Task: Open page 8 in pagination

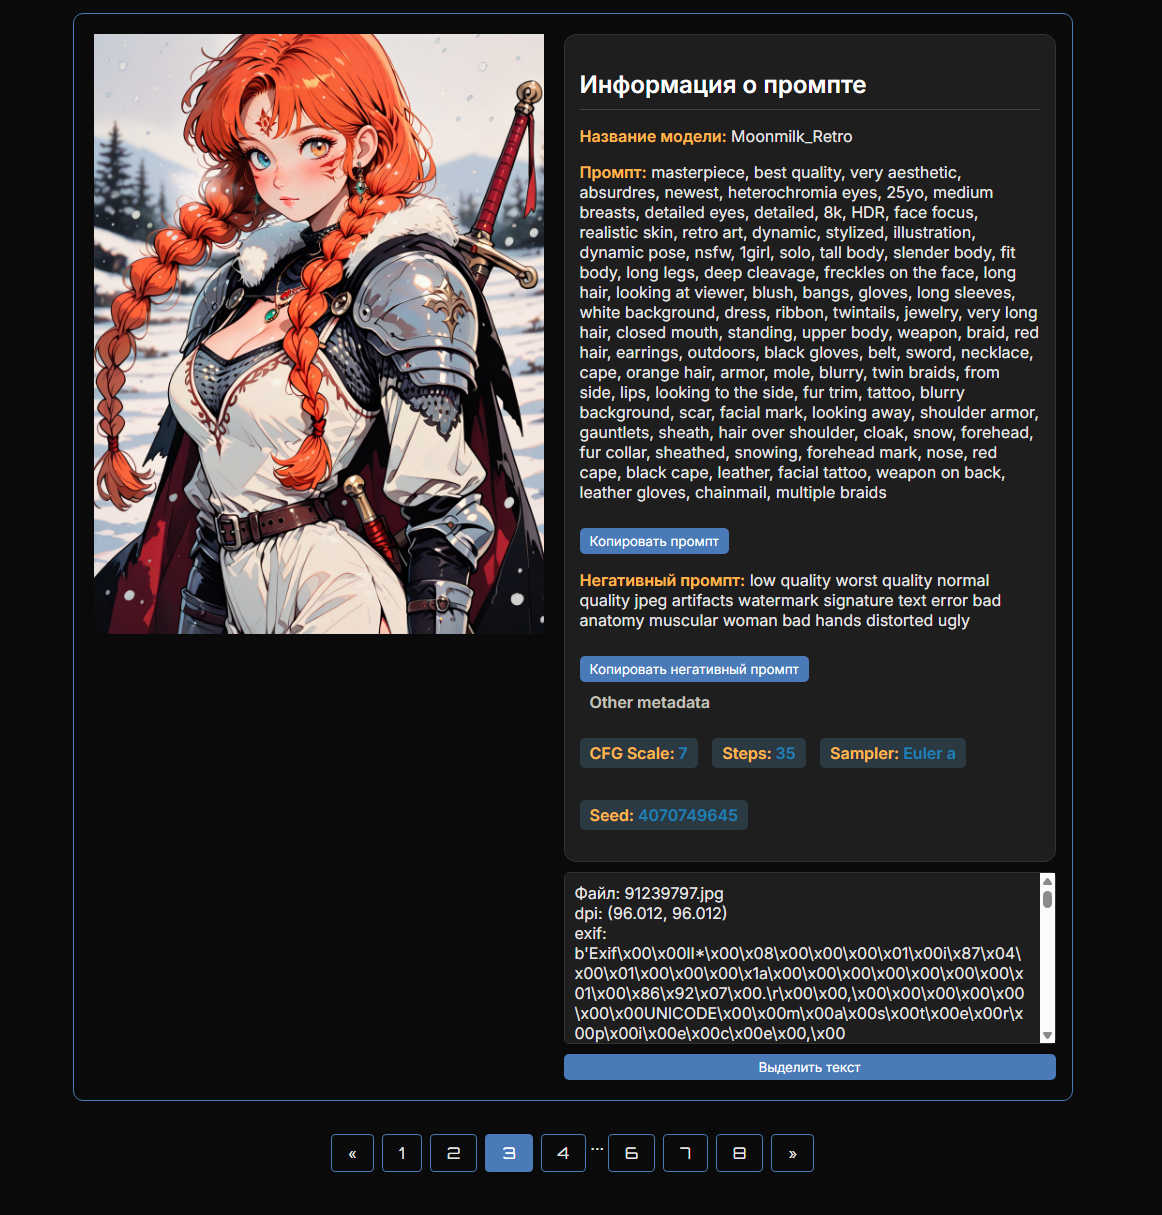Action: point(739,1153)
